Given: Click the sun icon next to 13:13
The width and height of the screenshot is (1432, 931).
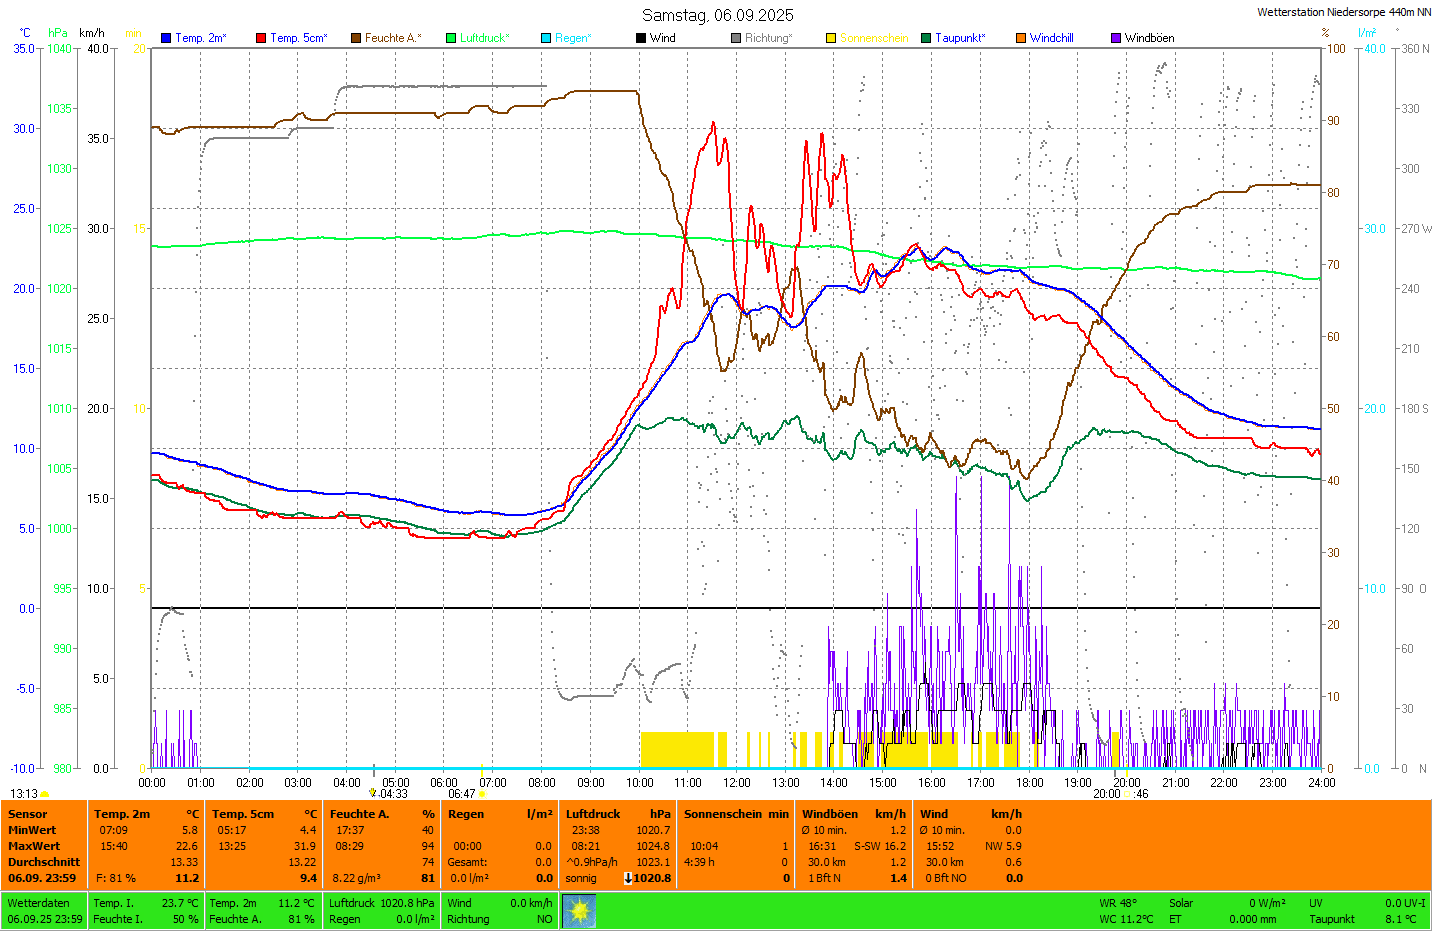Looking at the screenshot, I should pyautogui.click(x=45, y=794).
